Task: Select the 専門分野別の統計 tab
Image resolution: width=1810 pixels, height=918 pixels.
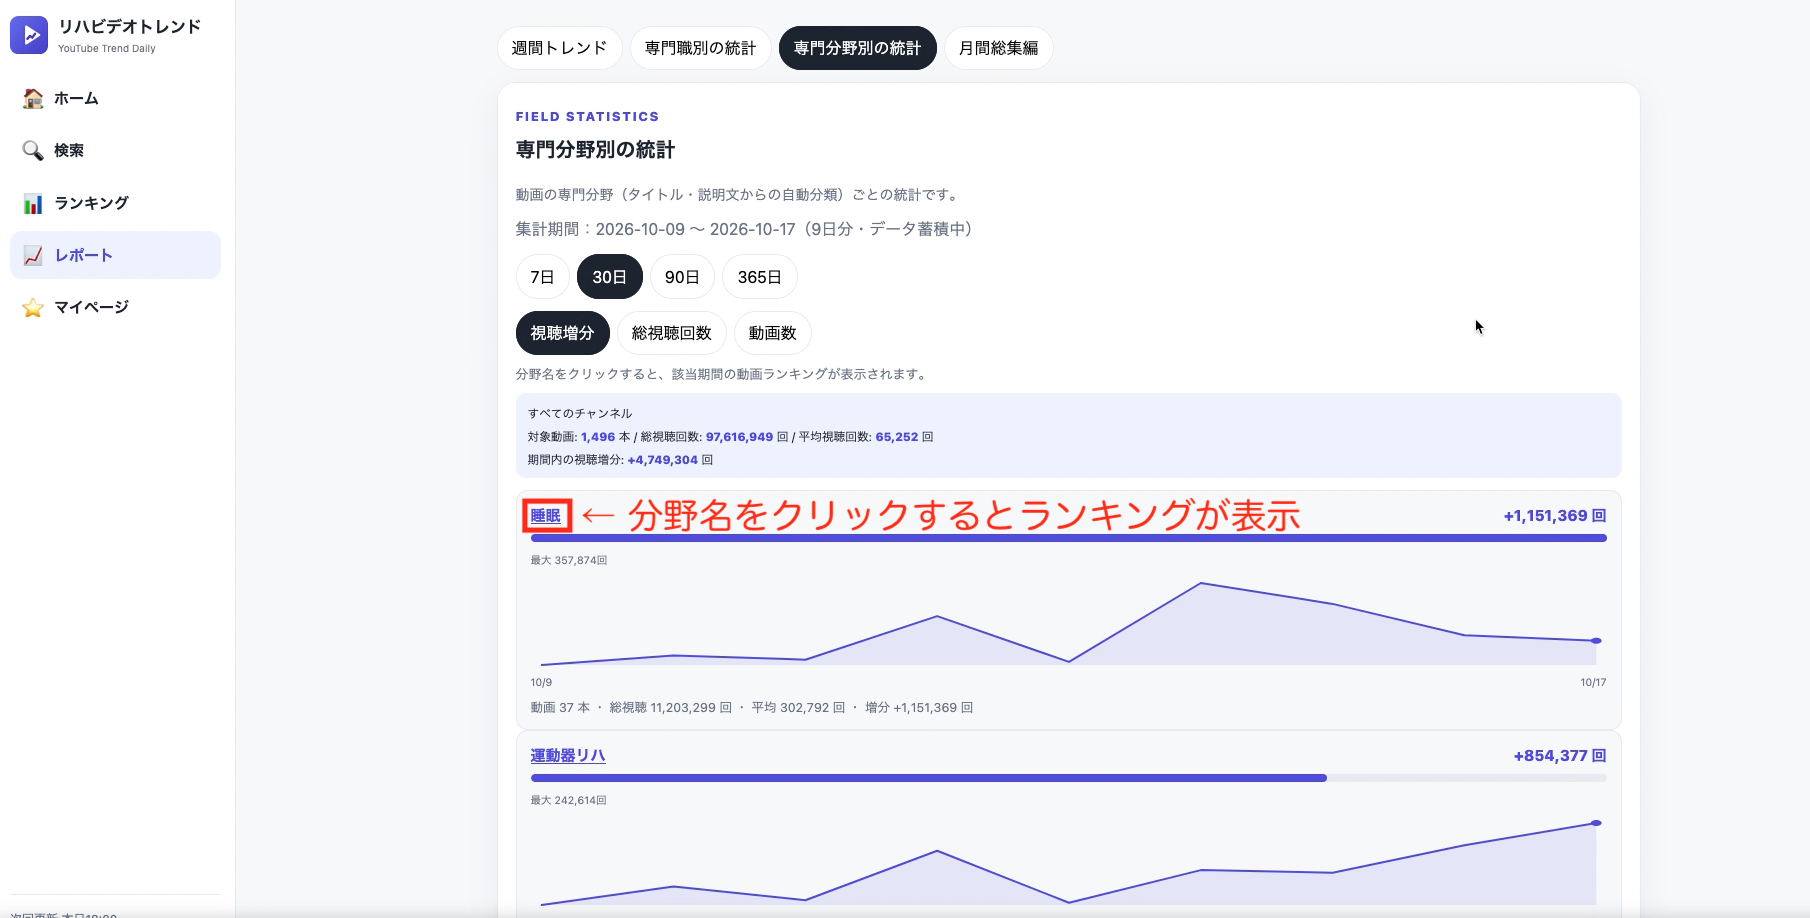Action: pos(857,48)
